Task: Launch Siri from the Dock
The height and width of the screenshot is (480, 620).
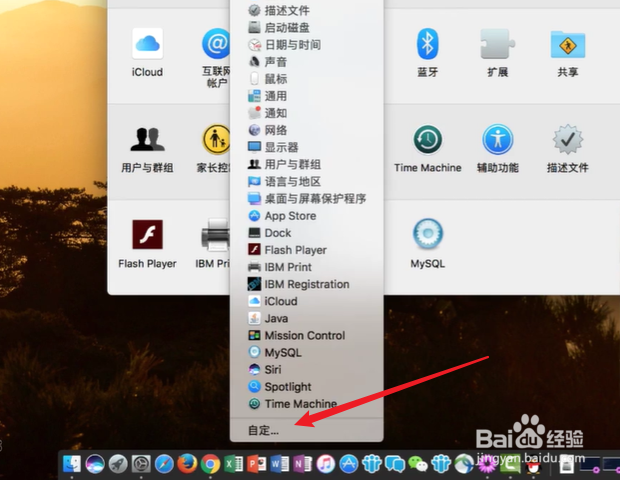Action: [x=95, y=464]
